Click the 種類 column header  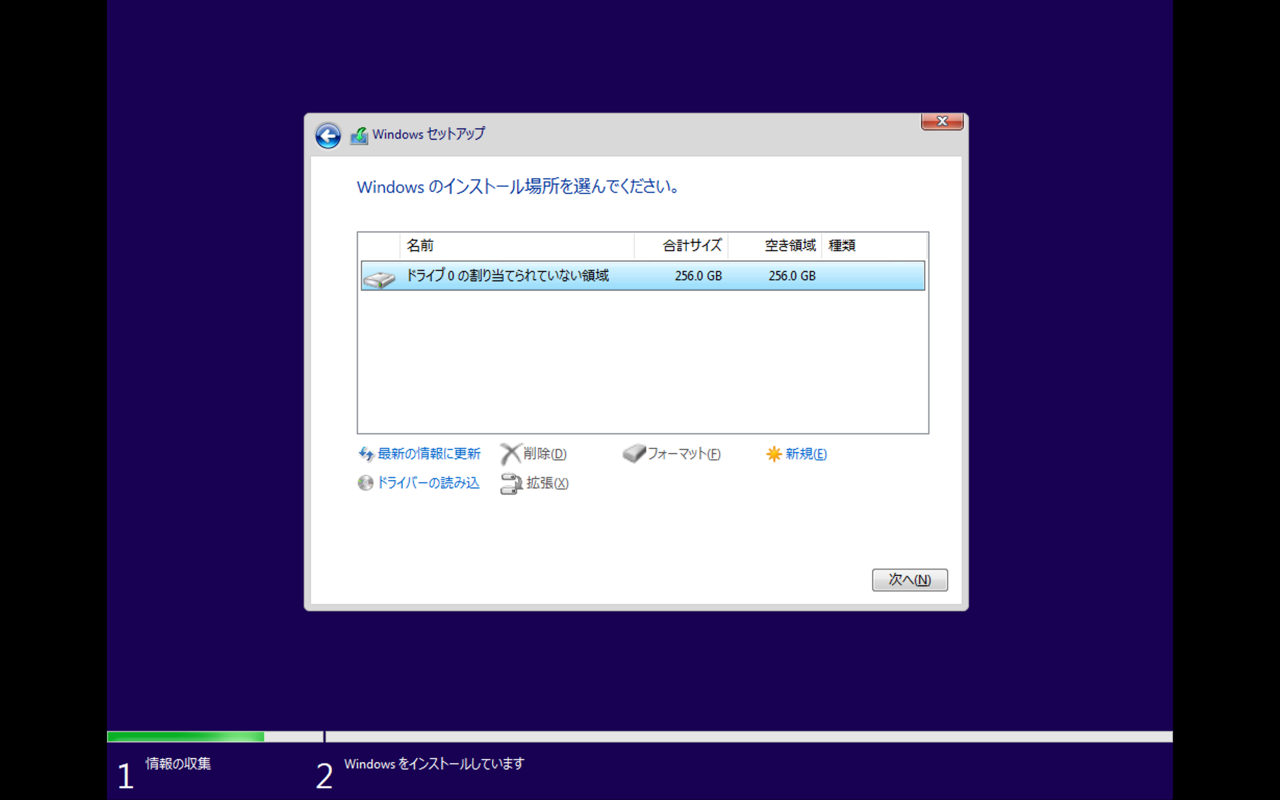(x=874, y=246)
